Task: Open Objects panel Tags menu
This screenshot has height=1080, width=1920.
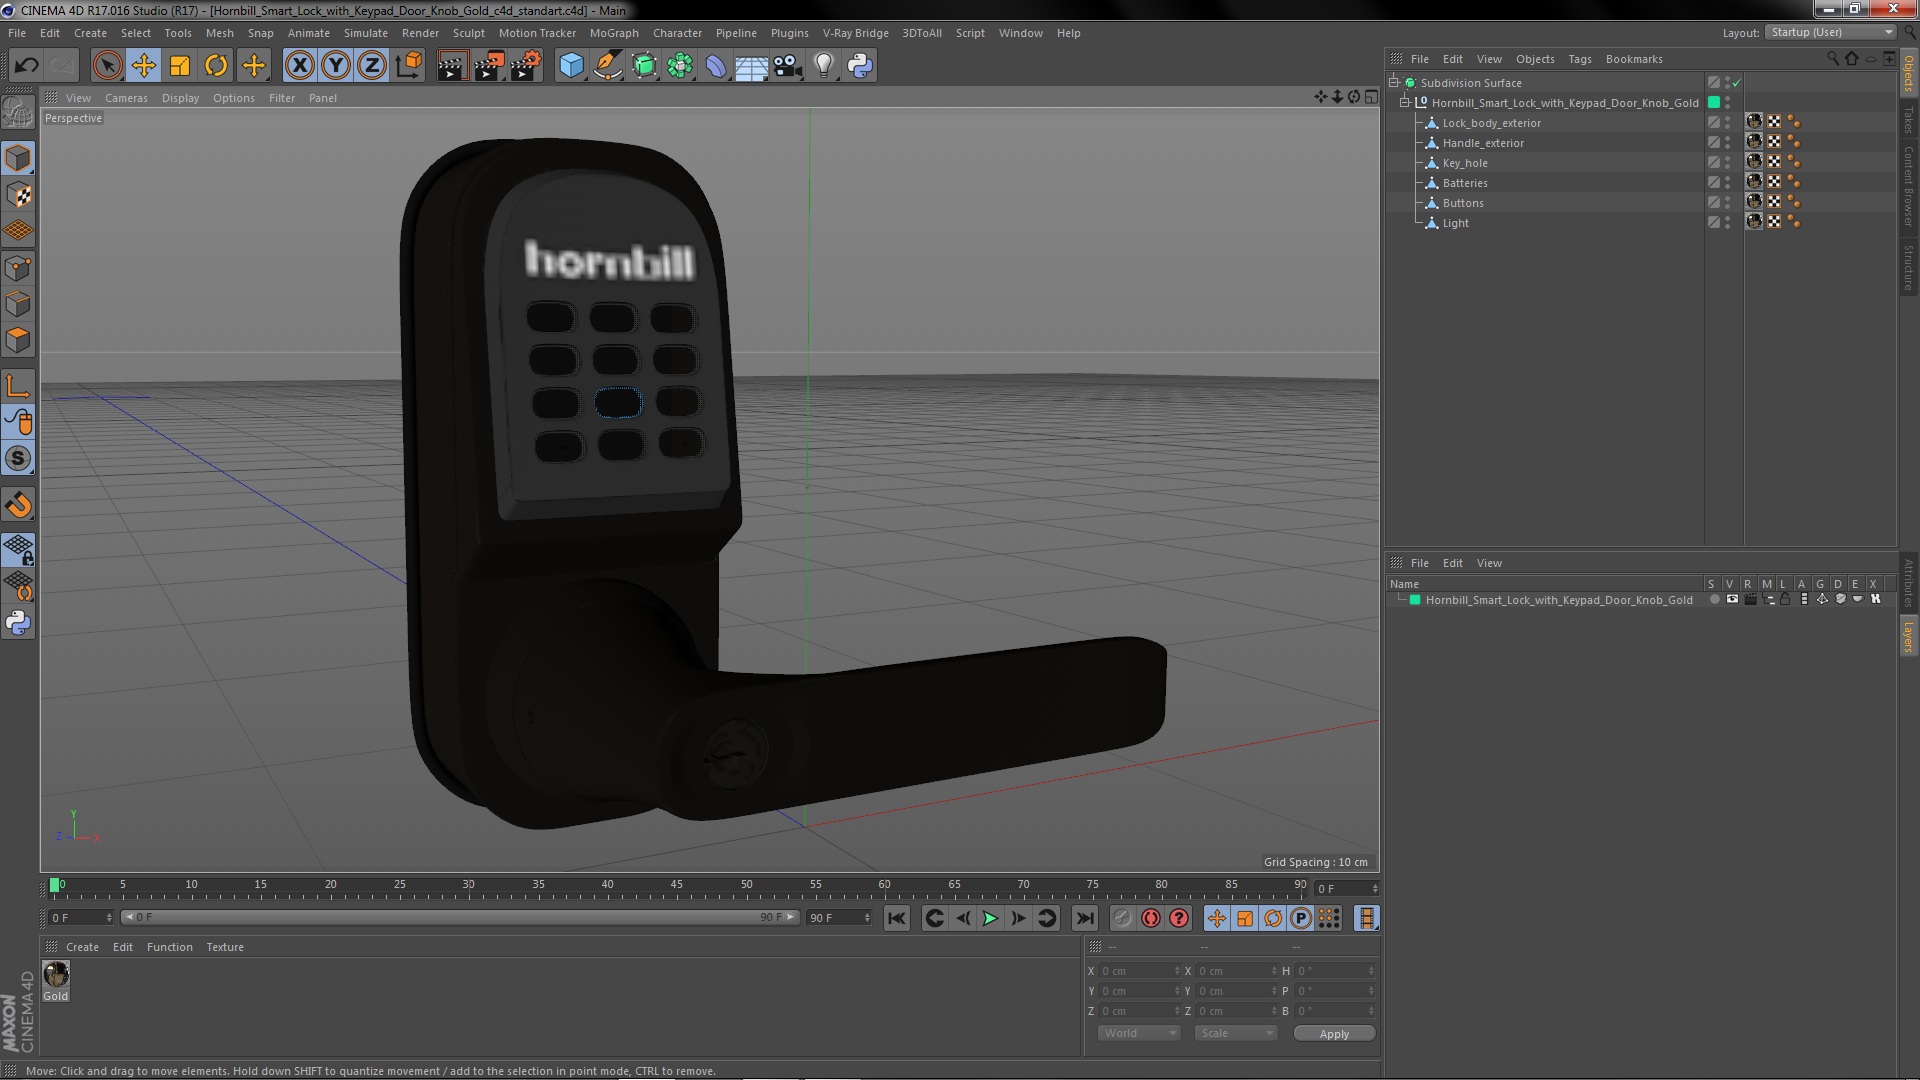Action: click(x=1579, y=59)
